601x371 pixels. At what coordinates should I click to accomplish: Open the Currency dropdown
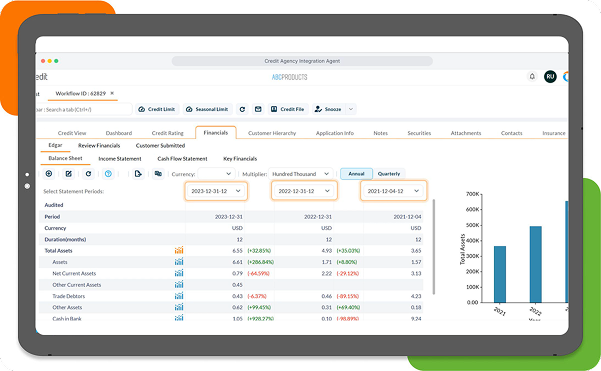(x=217, y=174)
